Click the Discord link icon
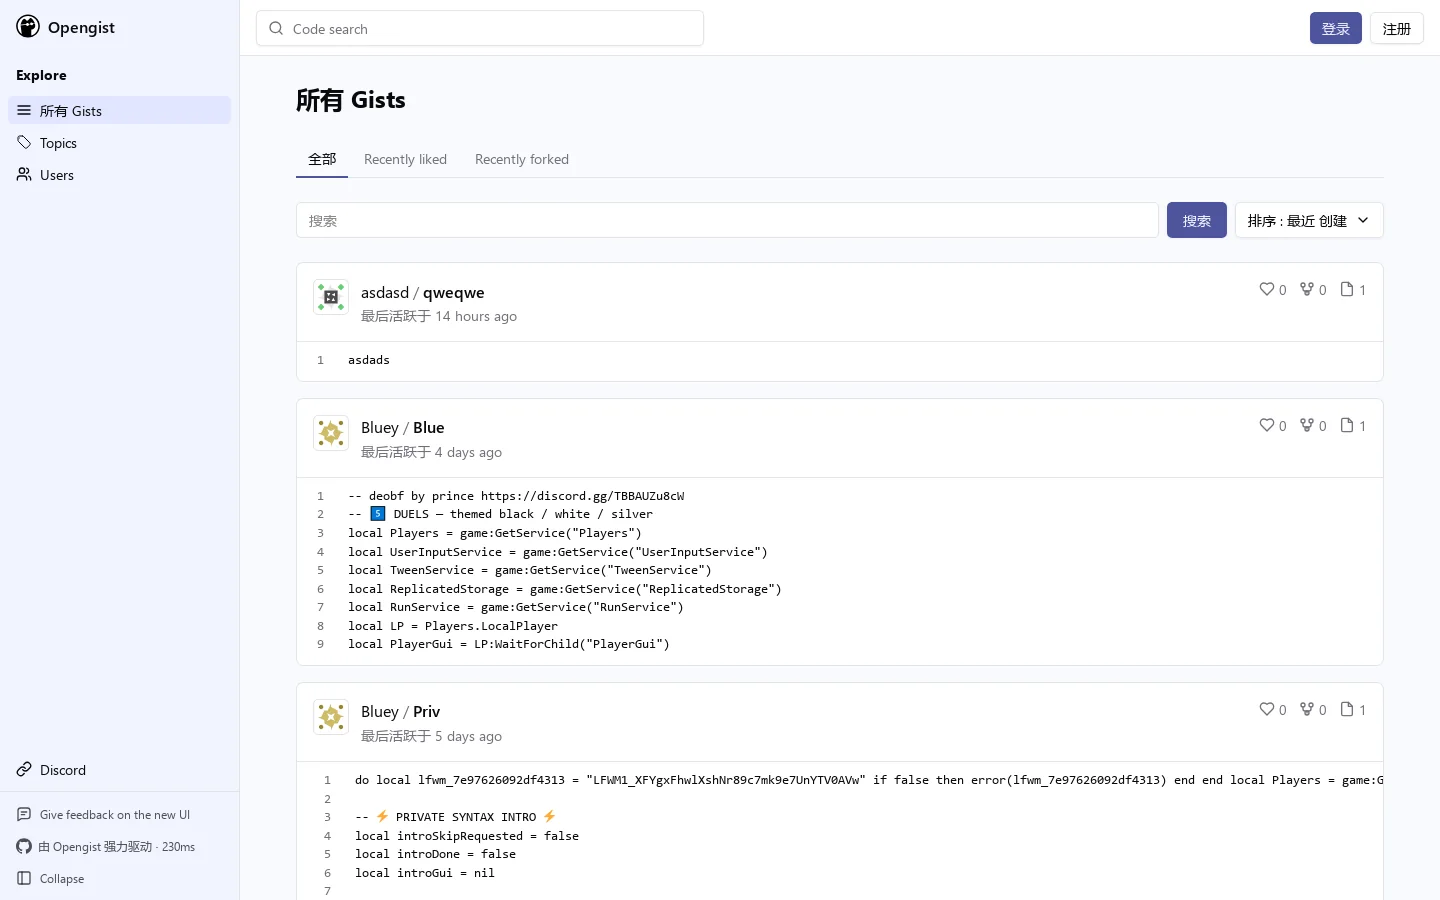 [24, 770]
